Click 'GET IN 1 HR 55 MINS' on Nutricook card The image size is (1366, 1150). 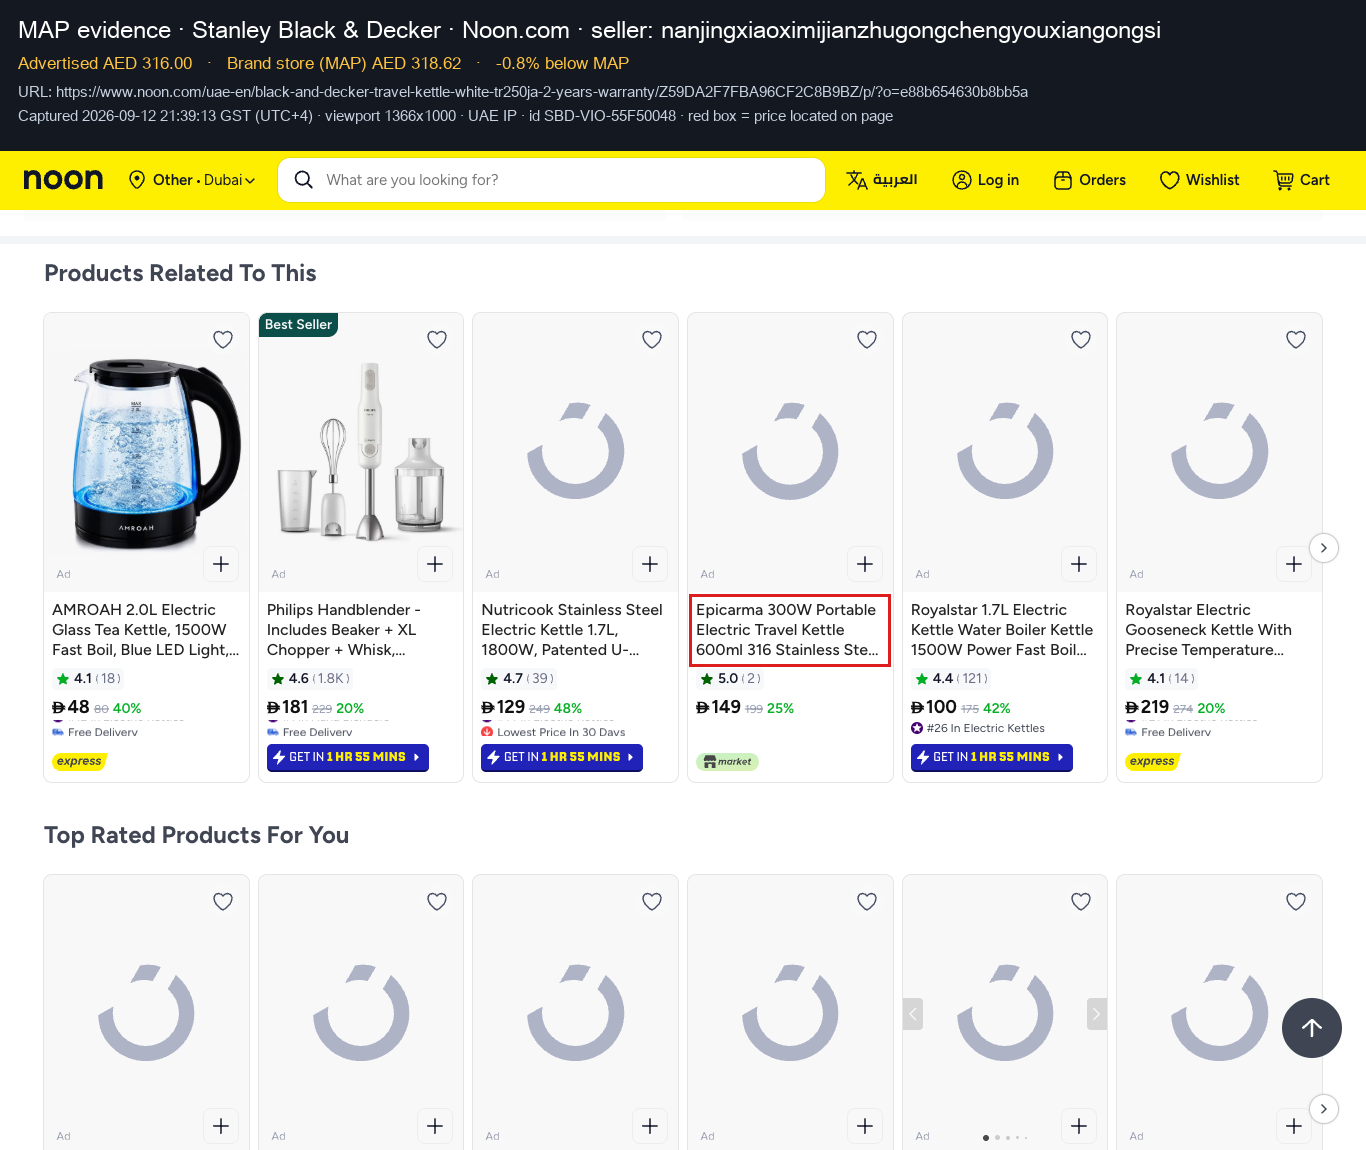coord(562,758)
